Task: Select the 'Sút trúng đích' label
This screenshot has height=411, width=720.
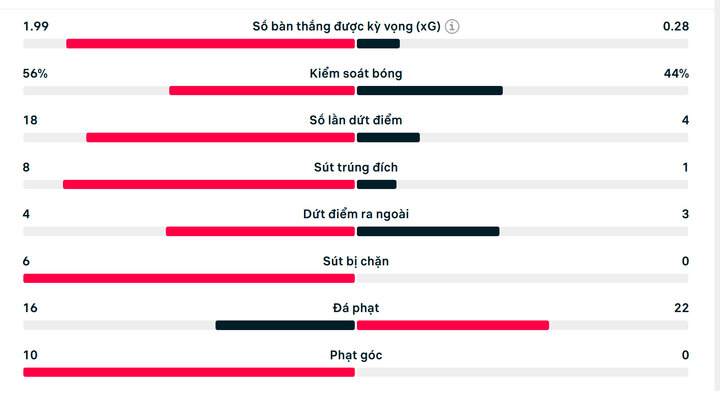Action: tap(356, 167)
